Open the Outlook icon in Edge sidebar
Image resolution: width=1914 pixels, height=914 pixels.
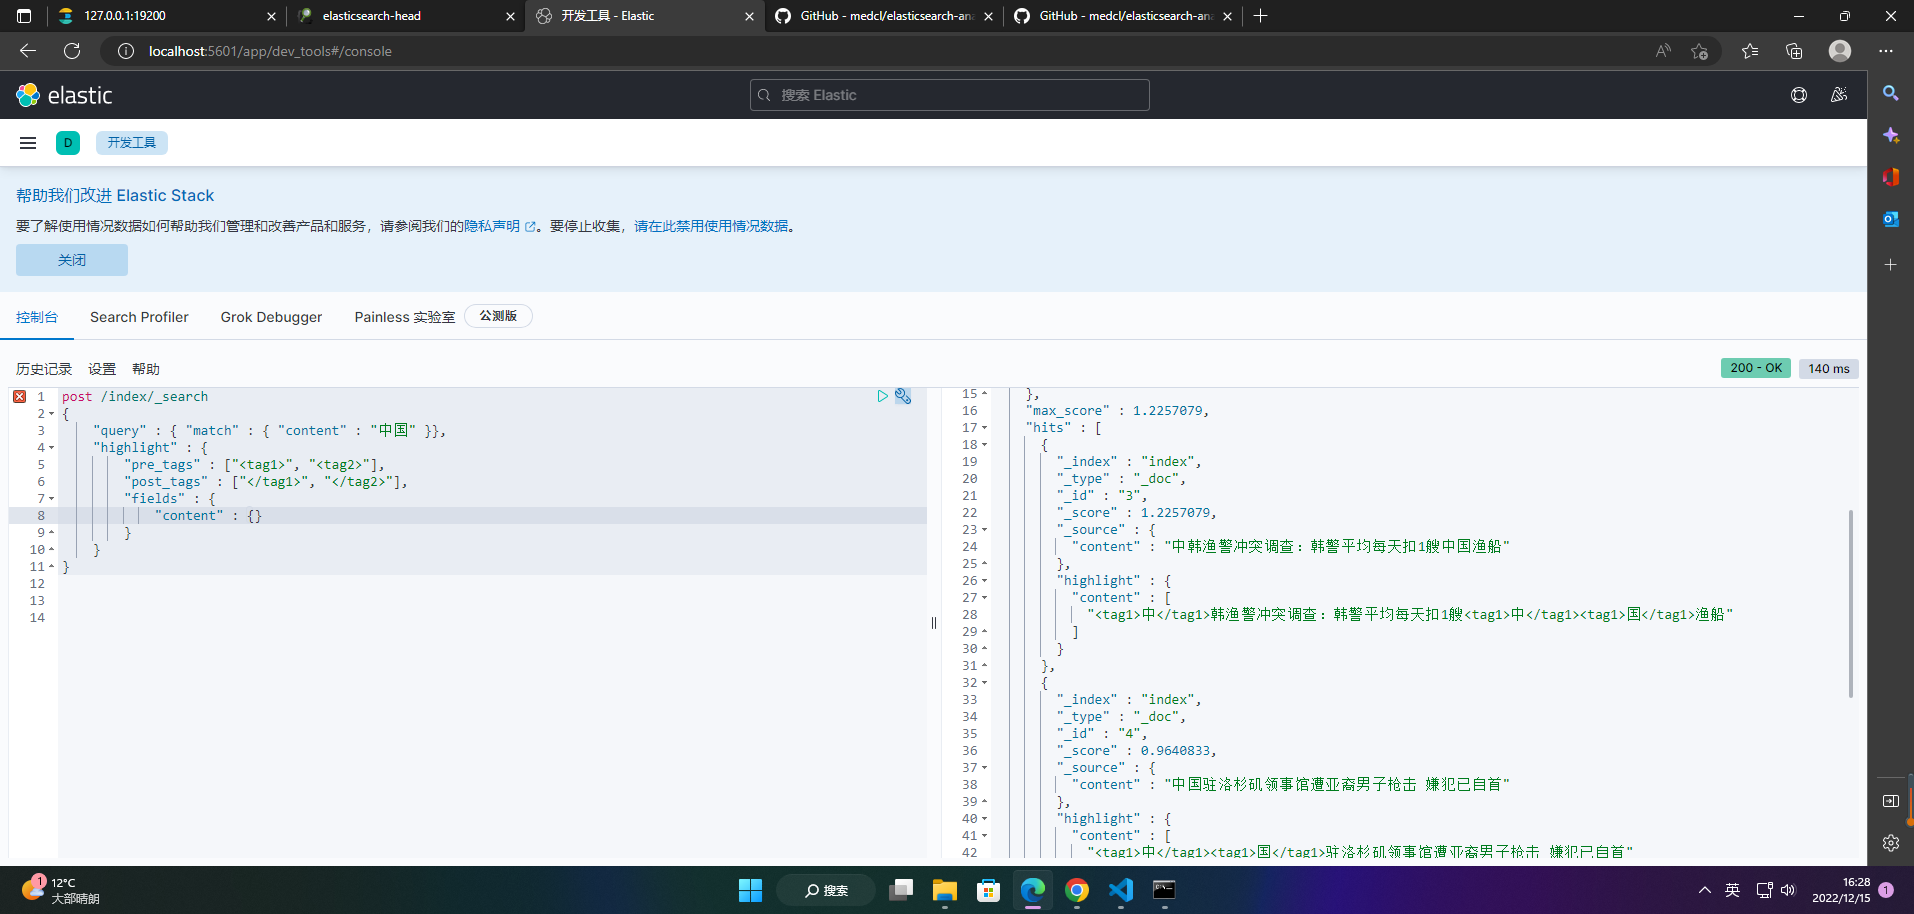pyautogui.click(x=1891, y=219)
